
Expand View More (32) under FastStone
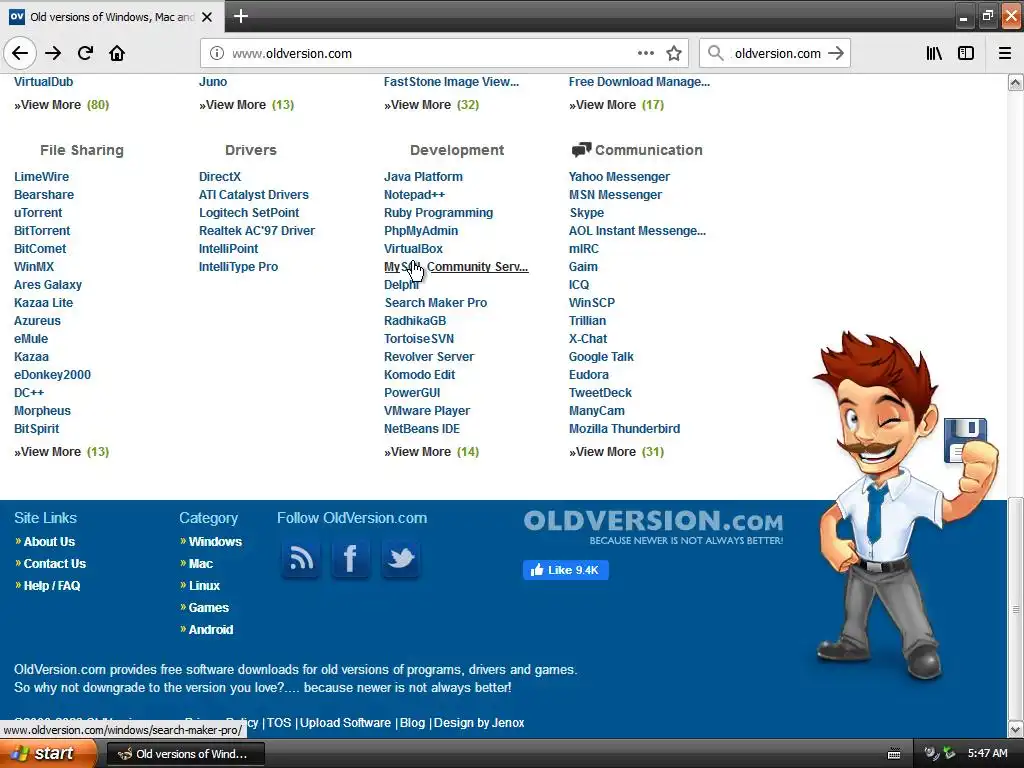(432, 105)
